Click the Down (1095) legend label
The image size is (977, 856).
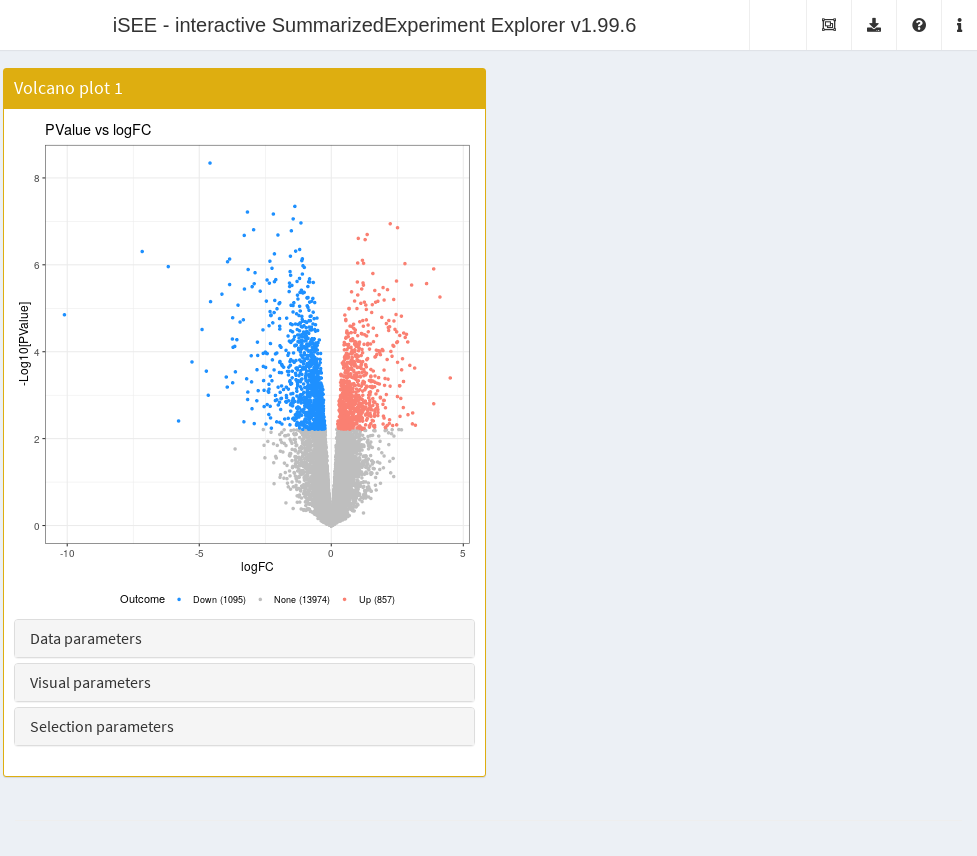click(x=219, y=600)
